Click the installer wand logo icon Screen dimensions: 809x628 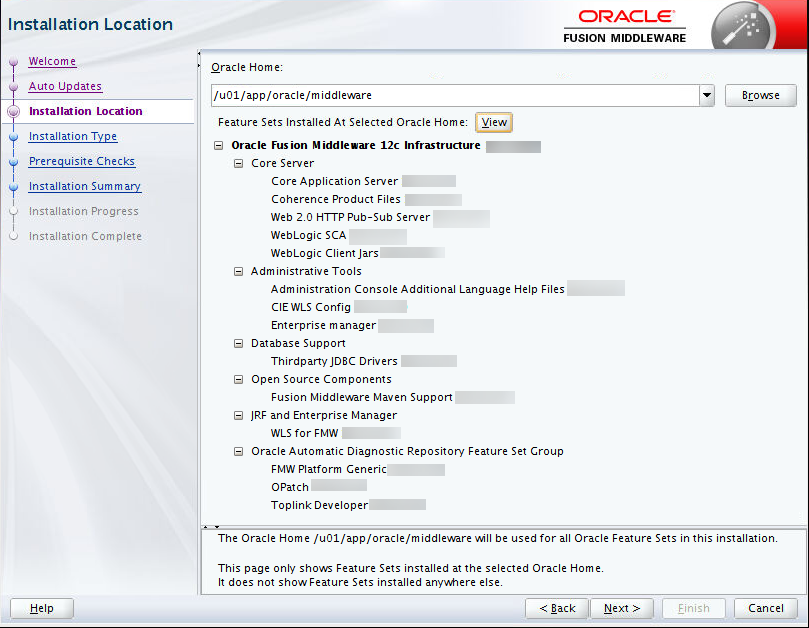[x=741, y=29]
